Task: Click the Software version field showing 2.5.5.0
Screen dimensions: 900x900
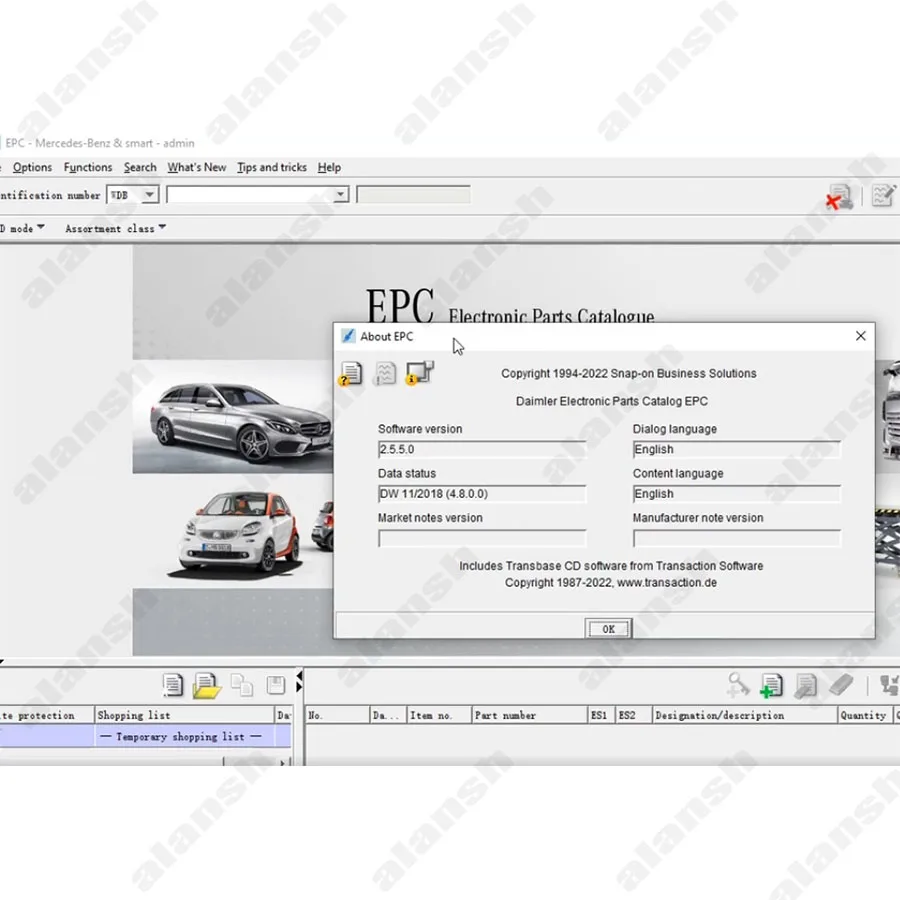Action: [x=482, y=449]
